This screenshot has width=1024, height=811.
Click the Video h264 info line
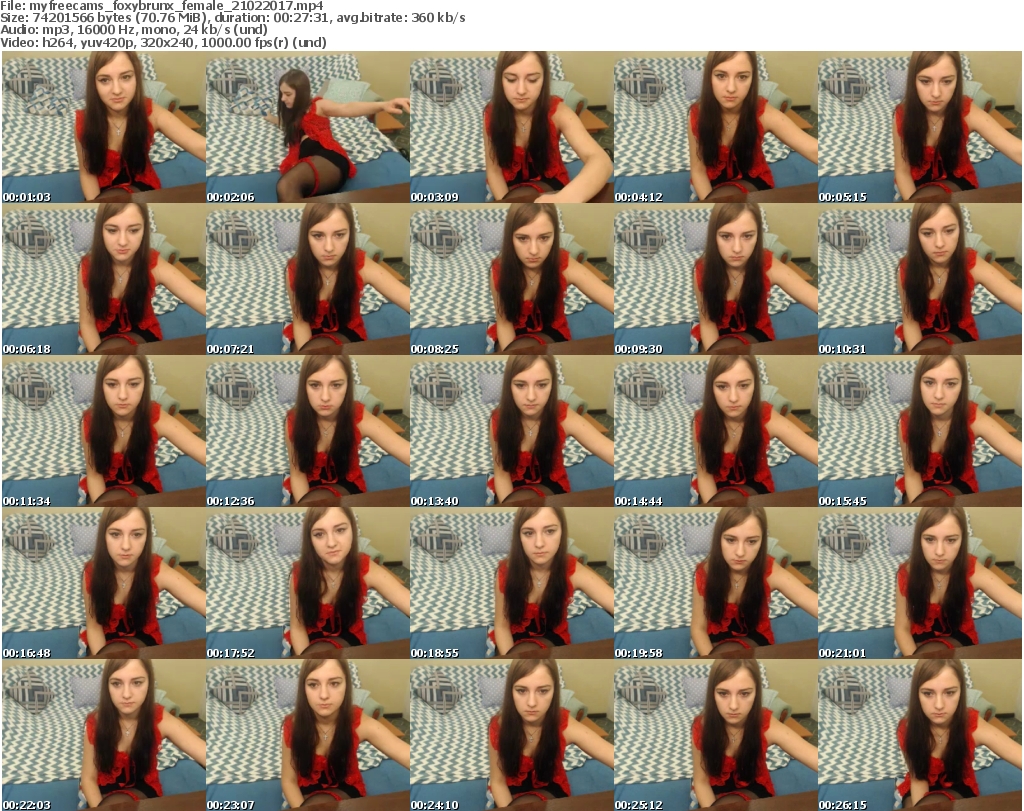click(163, 42)
